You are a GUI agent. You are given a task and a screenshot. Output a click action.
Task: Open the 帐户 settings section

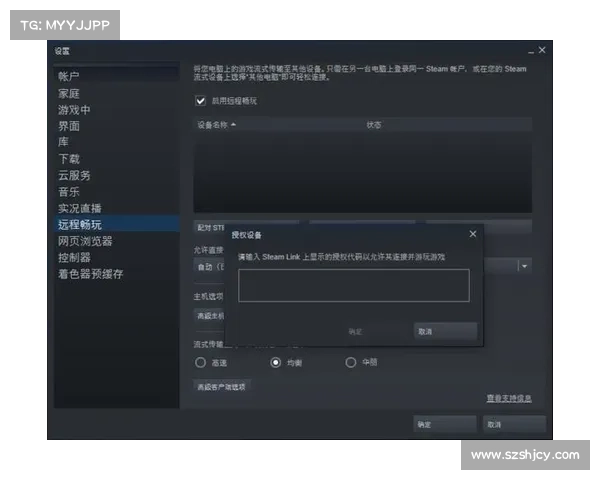[x=117, y=76]
